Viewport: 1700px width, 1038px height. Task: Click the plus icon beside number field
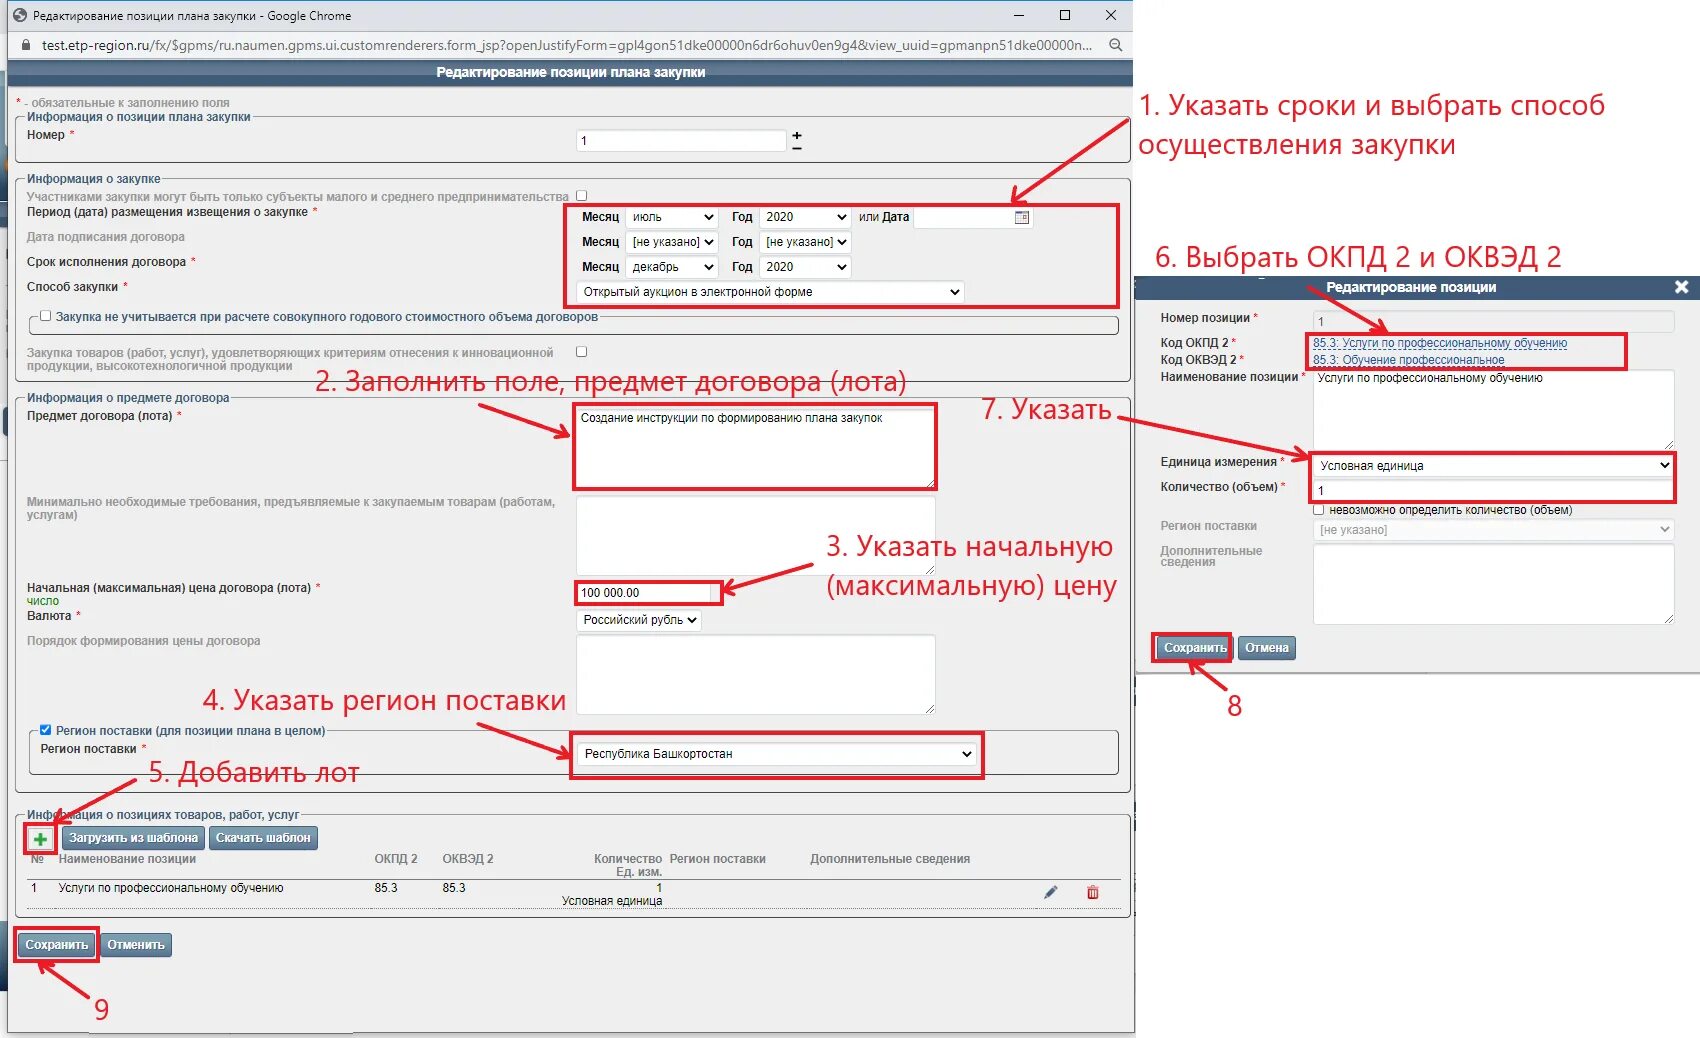(797, 135)
